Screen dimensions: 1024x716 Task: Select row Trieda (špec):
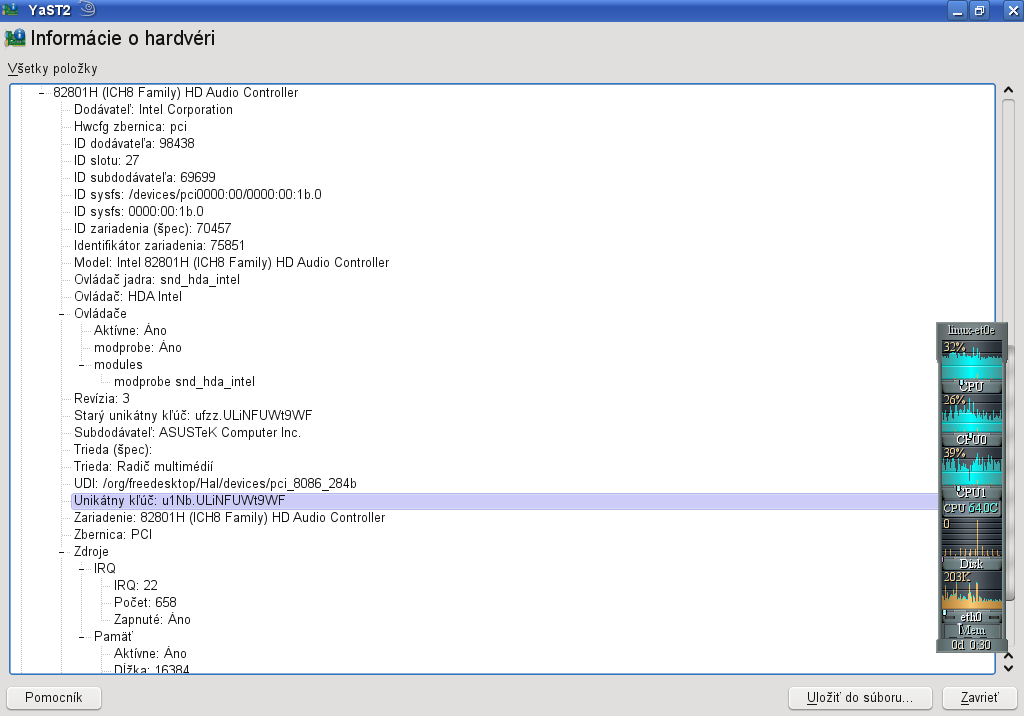click(x=112, y=449)
